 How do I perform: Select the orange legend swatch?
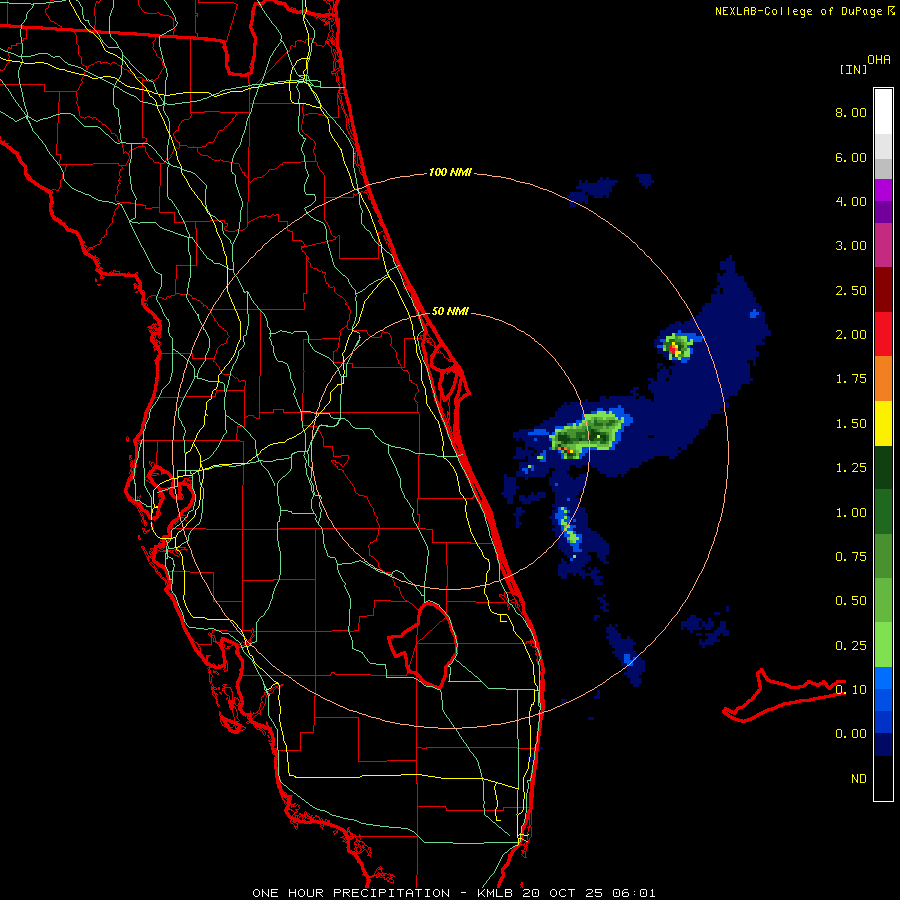pos(883,379)
